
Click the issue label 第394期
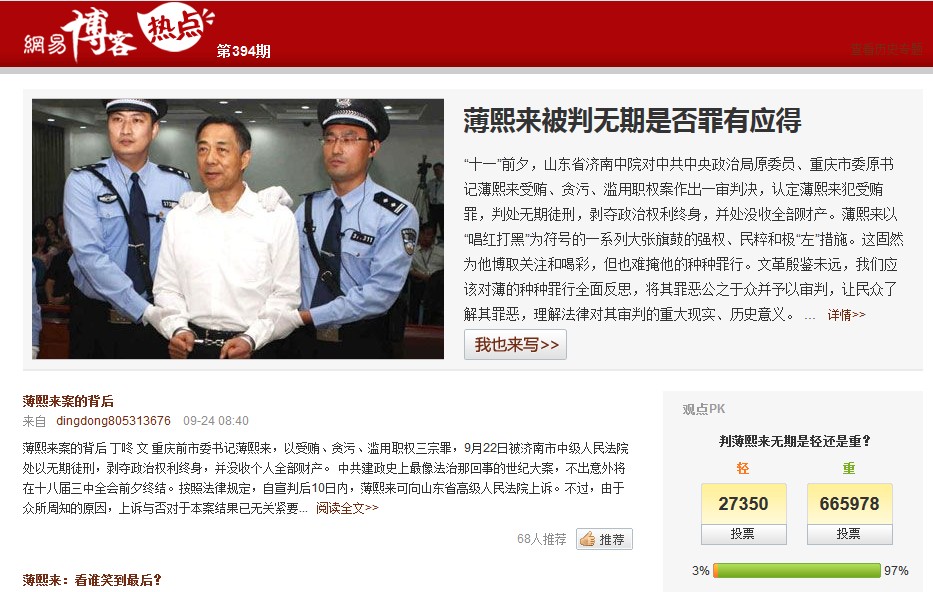(243, 51)
